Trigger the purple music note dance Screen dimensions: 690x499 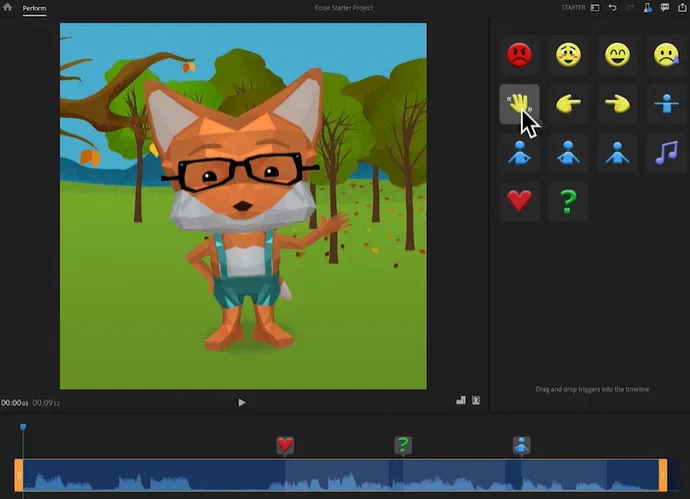click(x=666, y=152)
